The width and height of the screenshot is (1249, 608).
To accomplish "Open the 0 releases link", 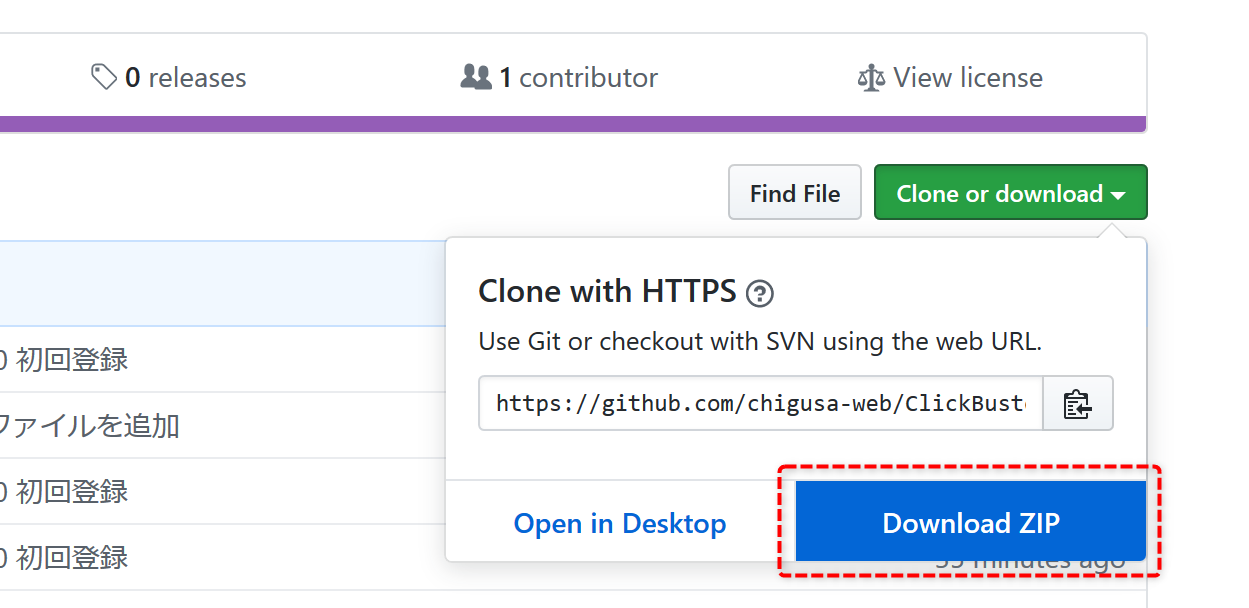I will point(169,78).
